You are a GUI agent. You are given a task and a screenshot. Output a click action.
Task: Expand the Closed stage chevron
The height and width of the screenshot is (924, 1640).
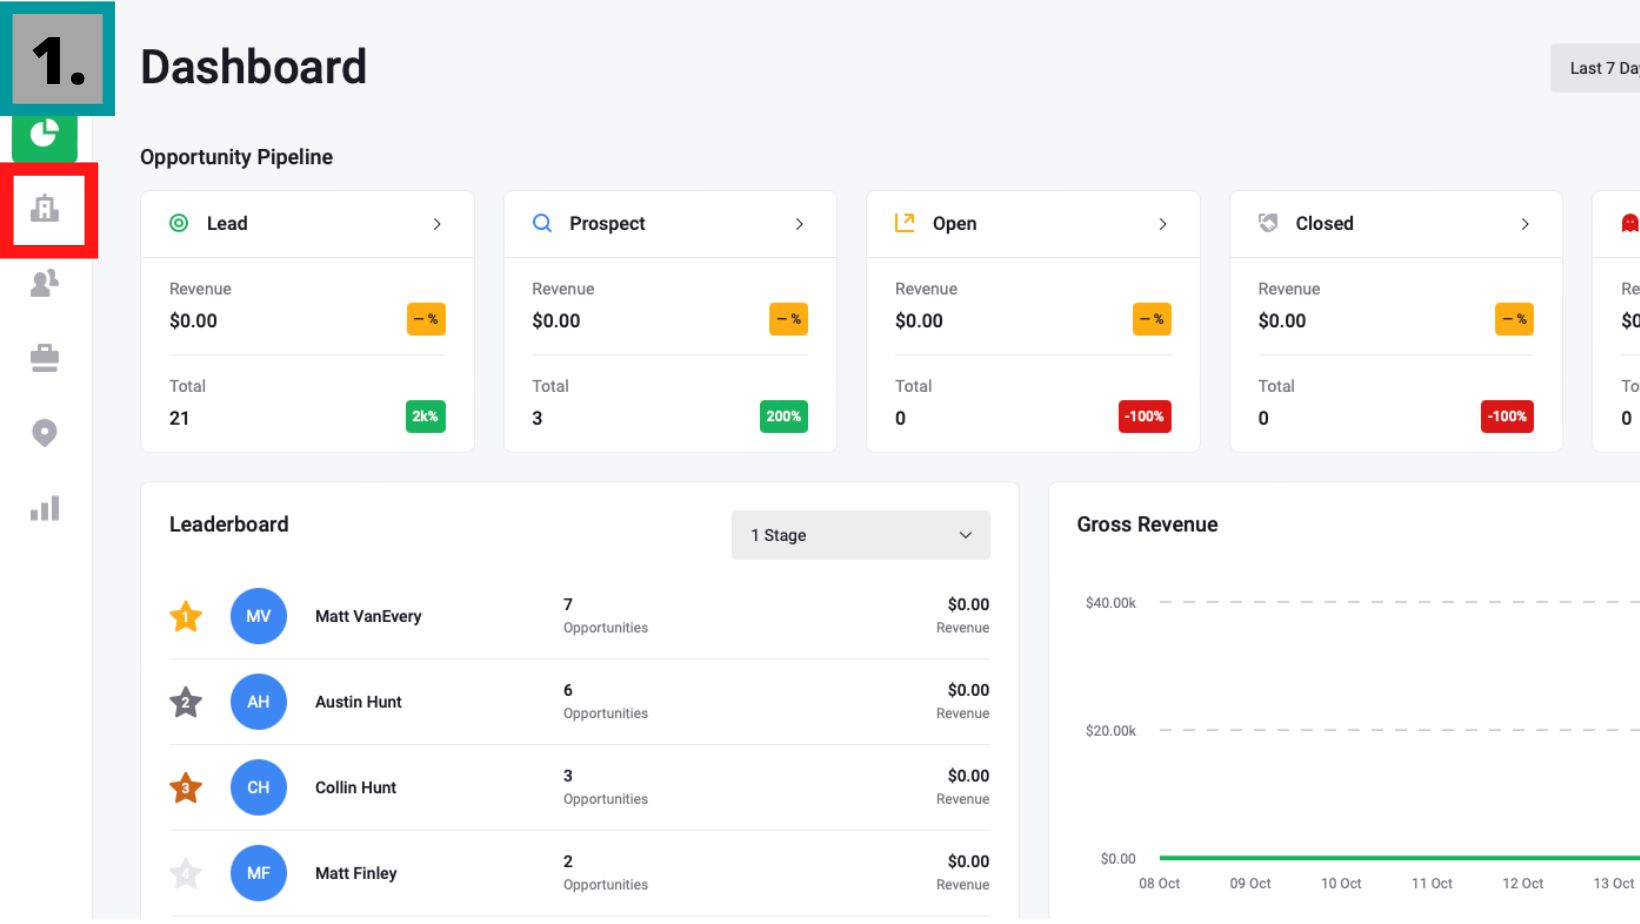click(1526, 224)
